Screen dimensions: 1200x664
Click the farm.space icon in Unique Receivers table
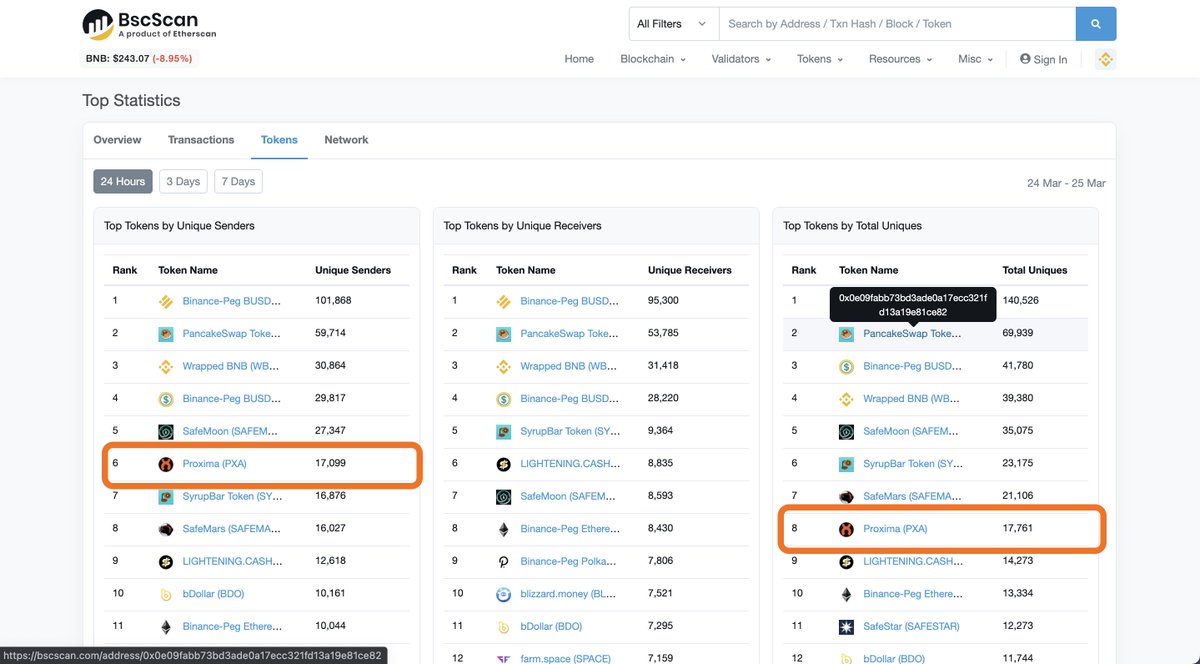pos(504,658)
